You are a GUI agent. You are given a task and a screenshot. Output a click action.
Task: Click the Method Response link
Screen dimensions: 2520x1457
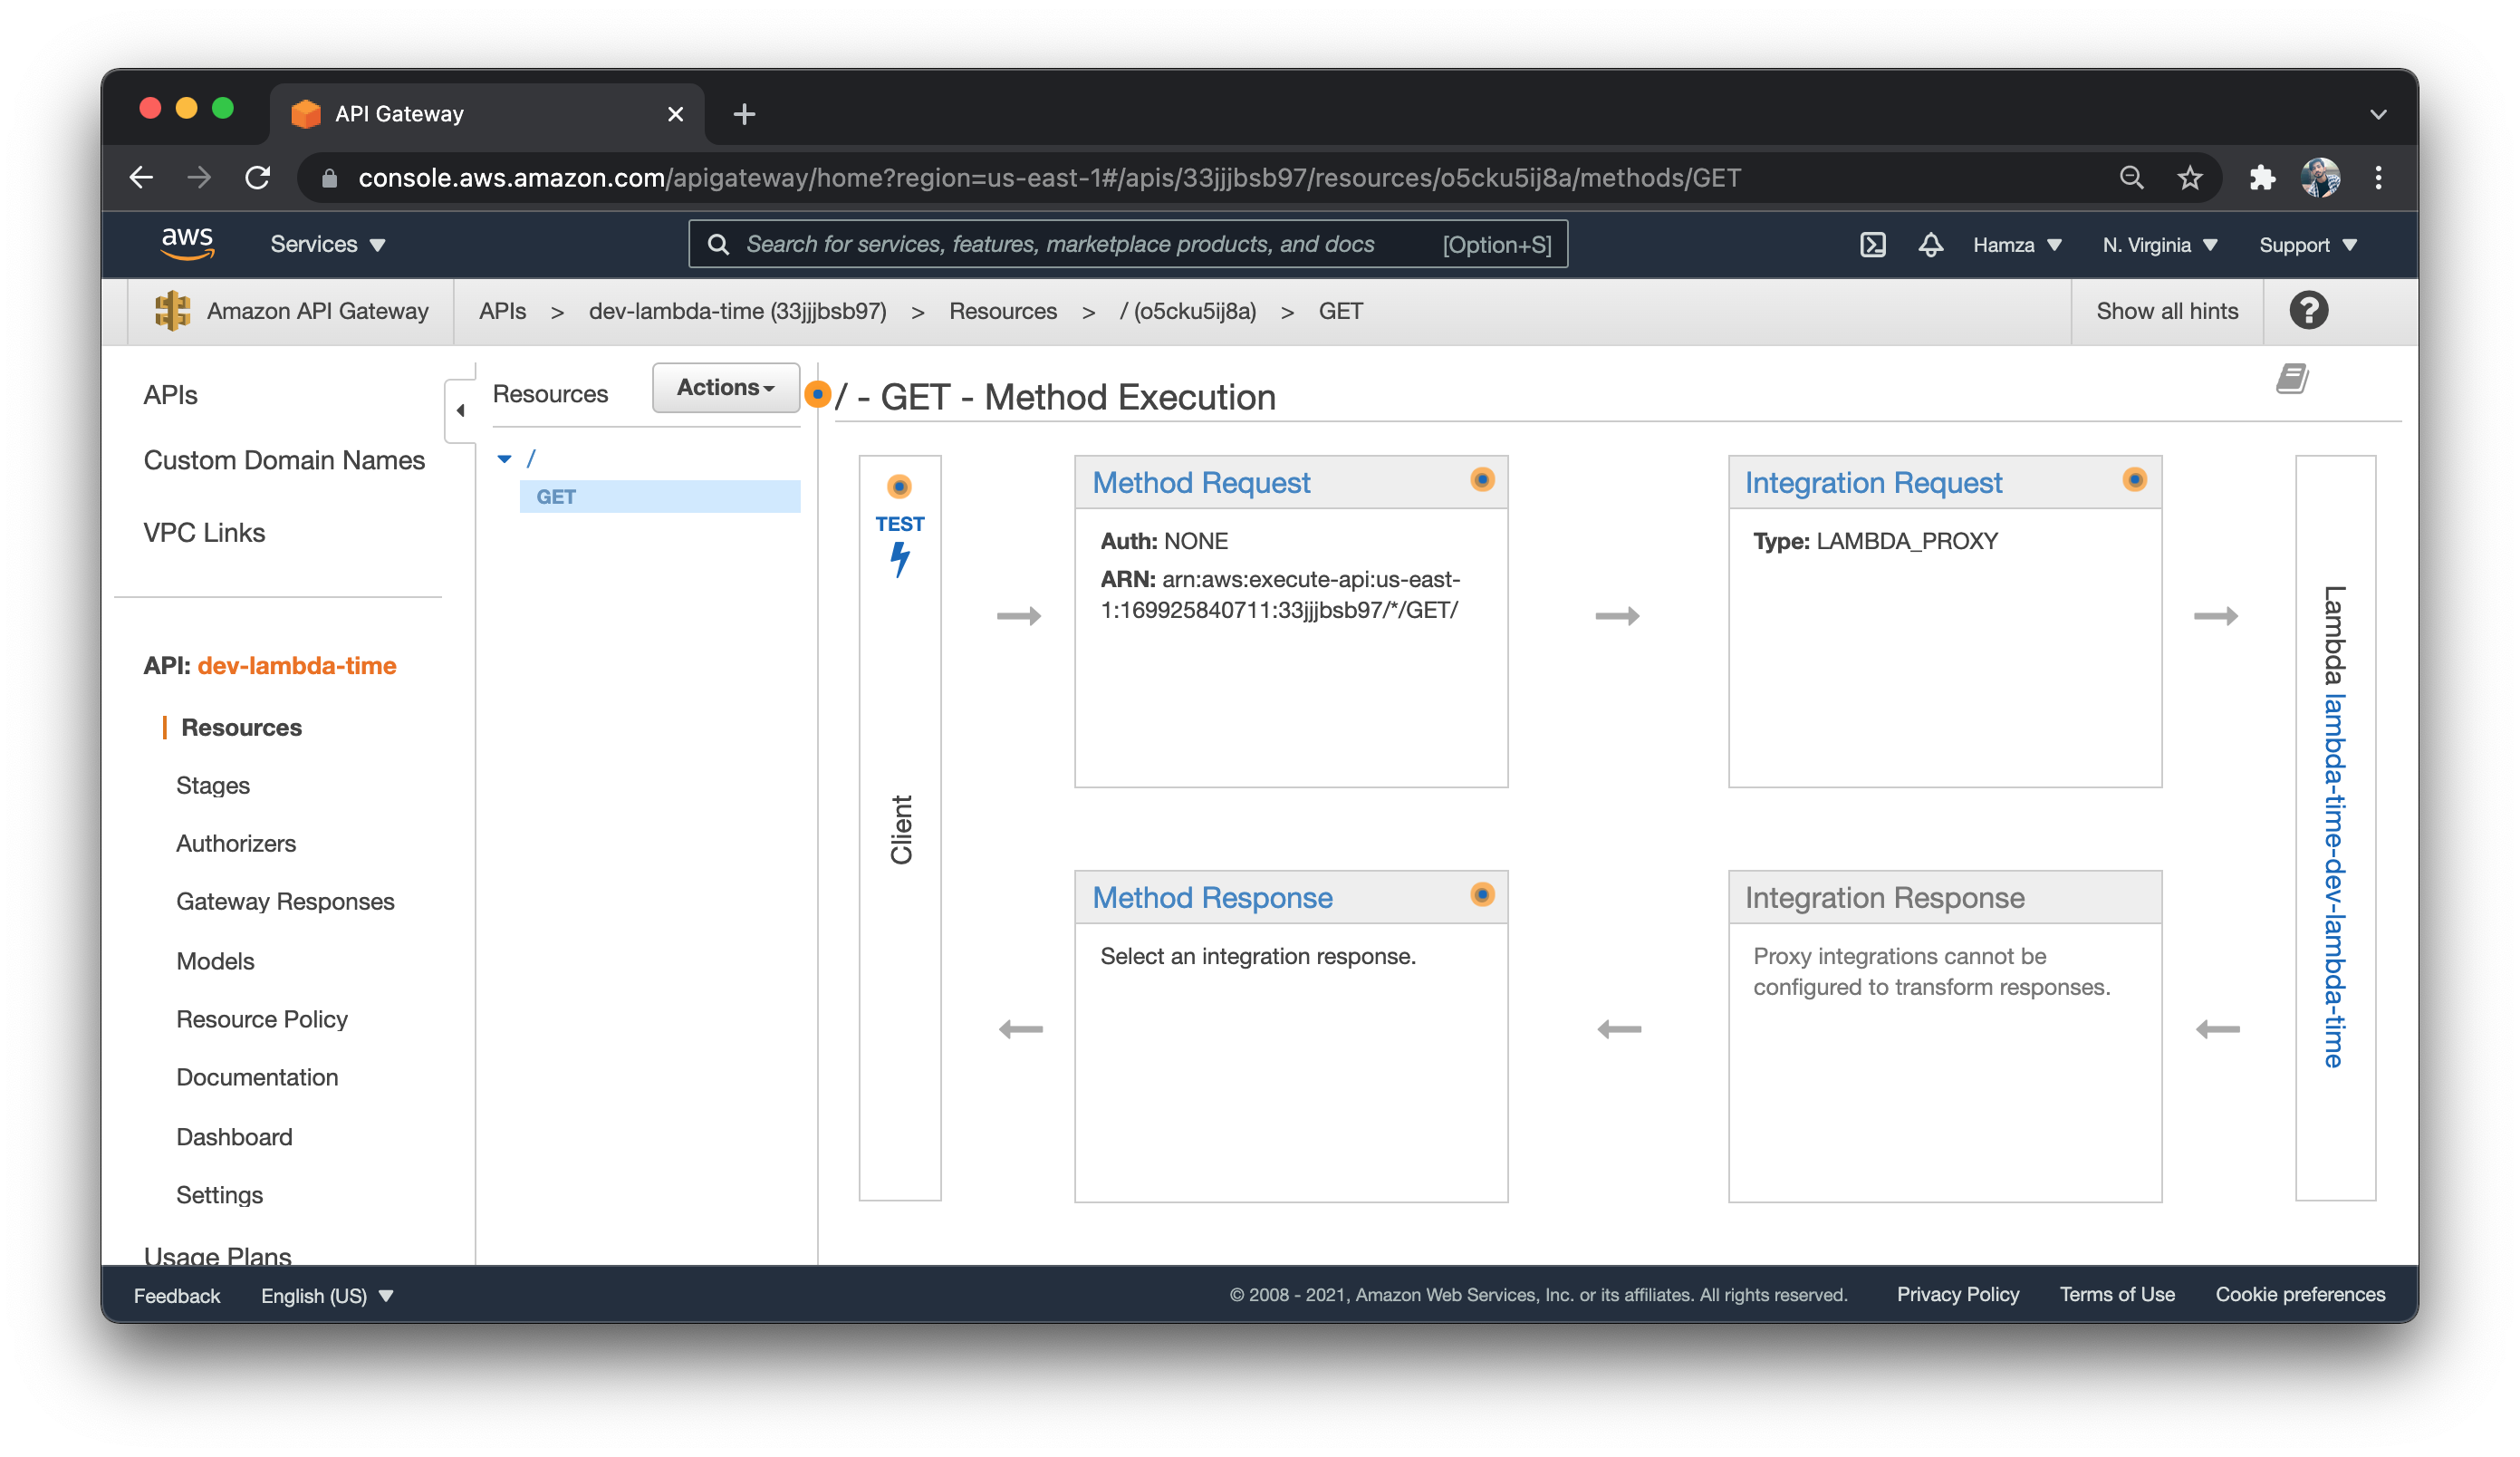pyautogui.click(x=1212, y=898)
